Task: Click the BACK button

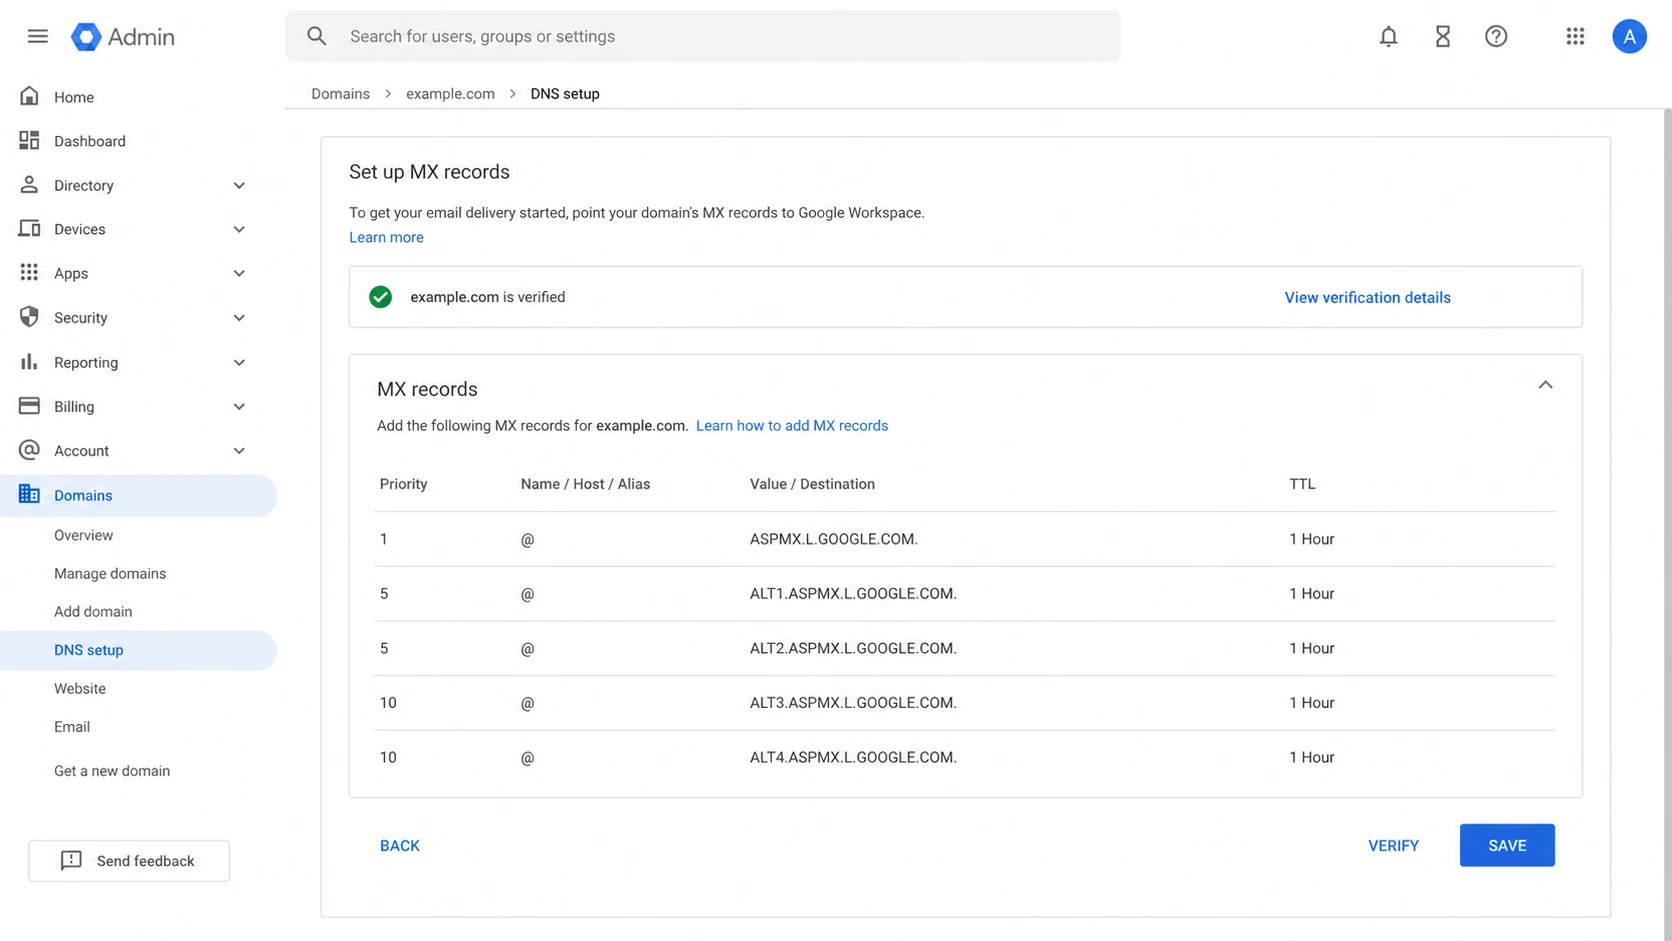Action: pyautogui.click(x=400, y=845)
